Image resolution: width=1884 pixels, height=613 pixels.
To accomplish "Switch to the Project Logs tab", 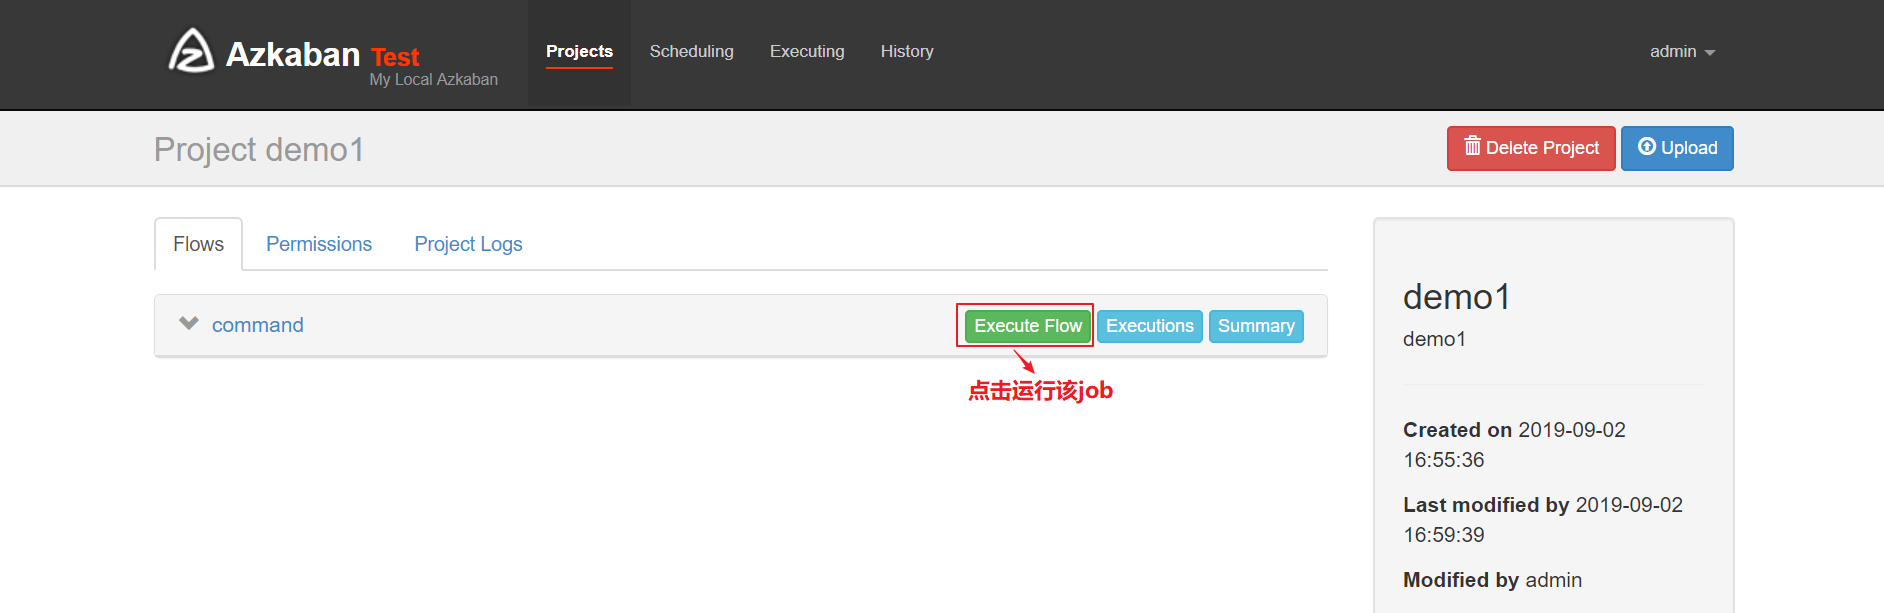I will 468,244.
